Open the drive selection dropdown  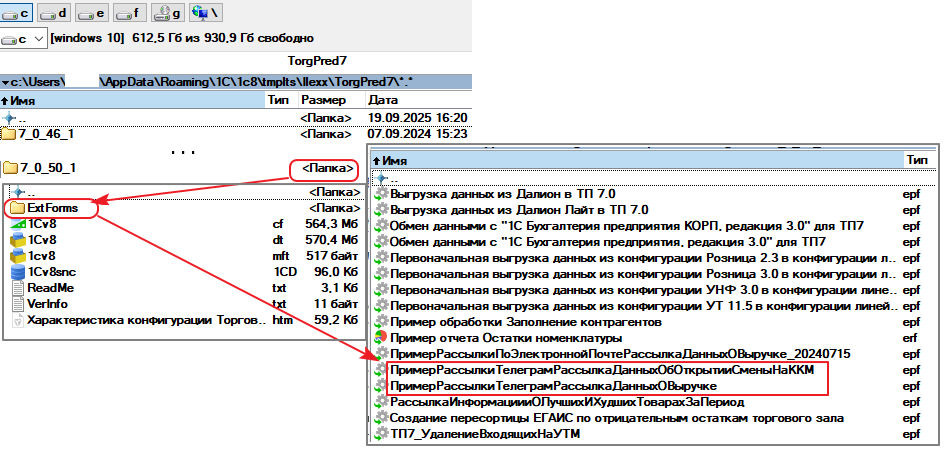click(x=39, y=39)
